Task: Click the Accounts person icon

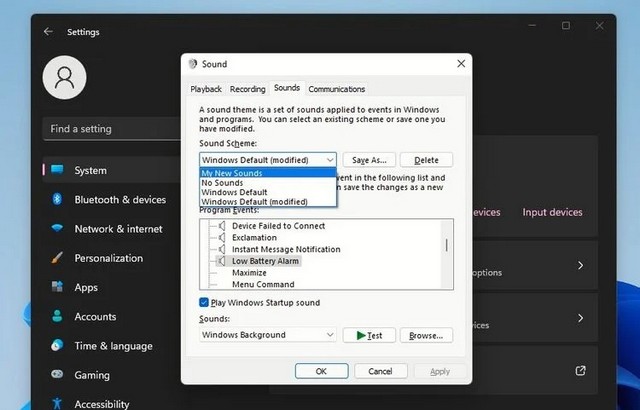Action: point(57,316)
